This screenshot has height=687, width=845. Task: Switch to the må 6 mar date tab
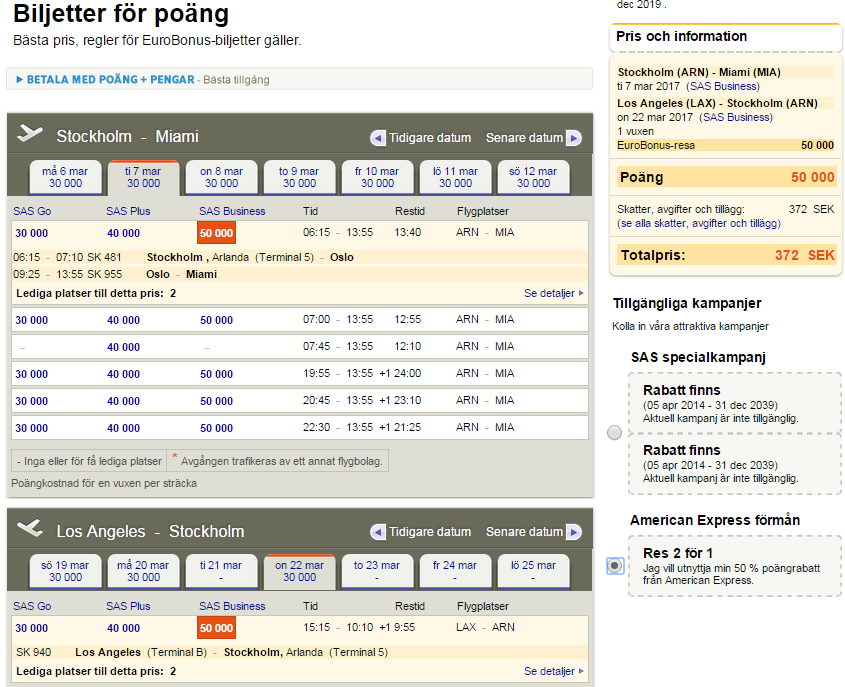click(65, 177)
